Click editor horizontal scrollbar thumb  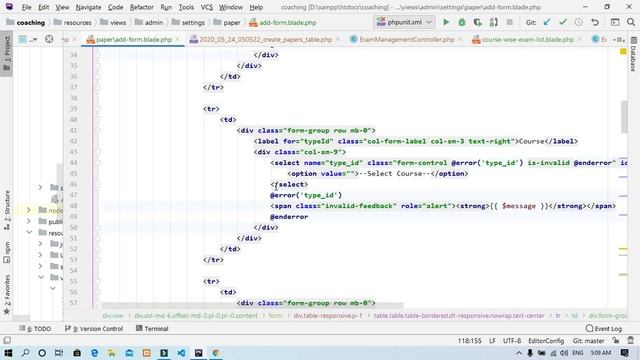click(x=252, y=305)
